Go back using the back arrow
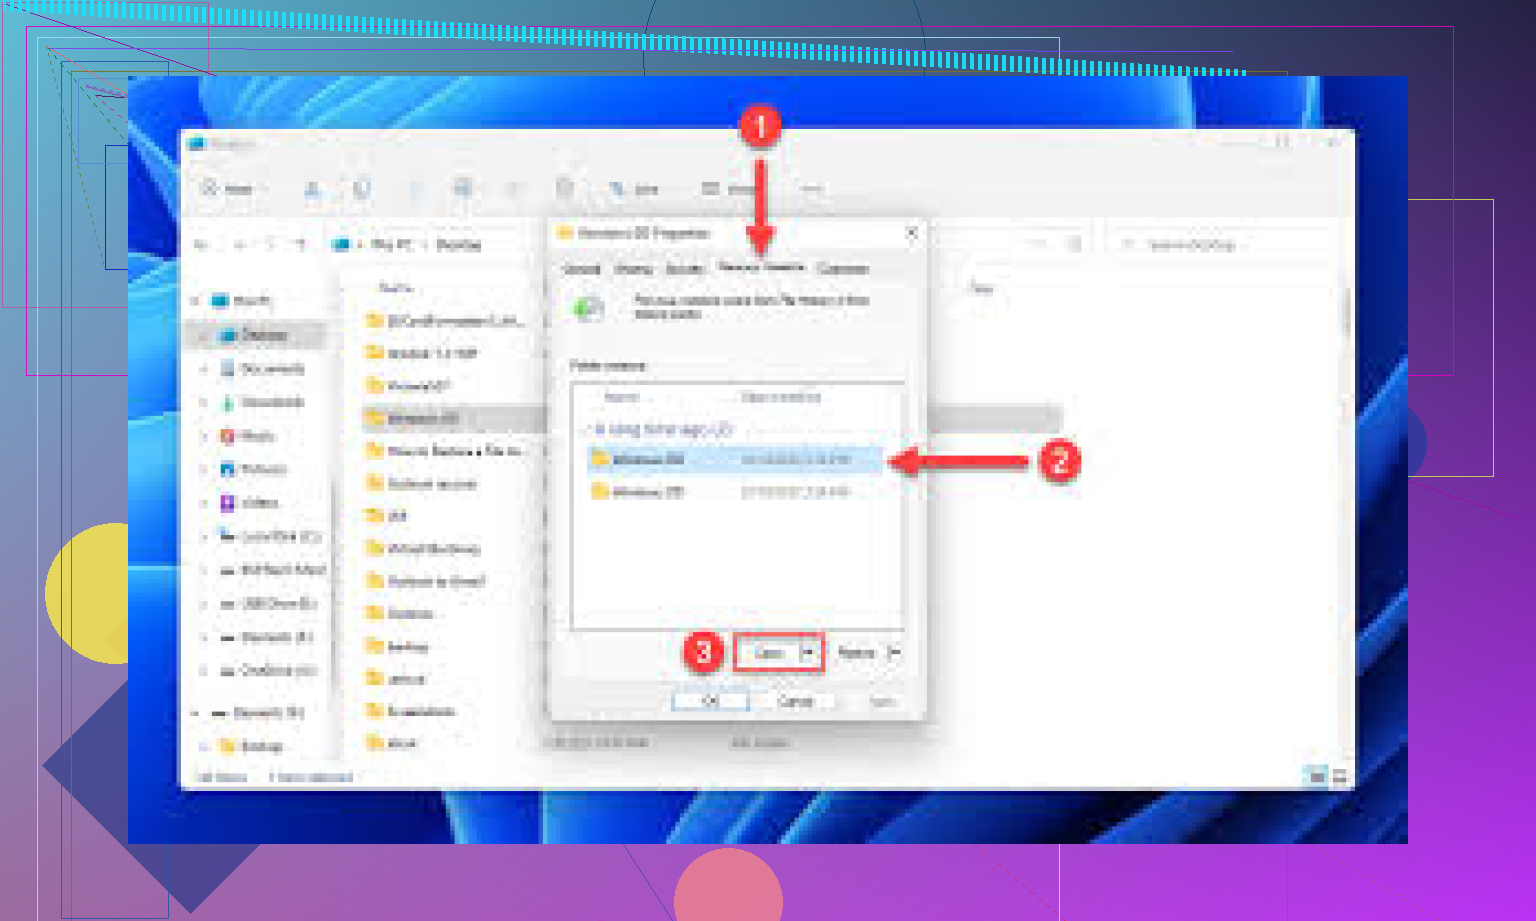 pyautogui.click(x=201, y=244)
